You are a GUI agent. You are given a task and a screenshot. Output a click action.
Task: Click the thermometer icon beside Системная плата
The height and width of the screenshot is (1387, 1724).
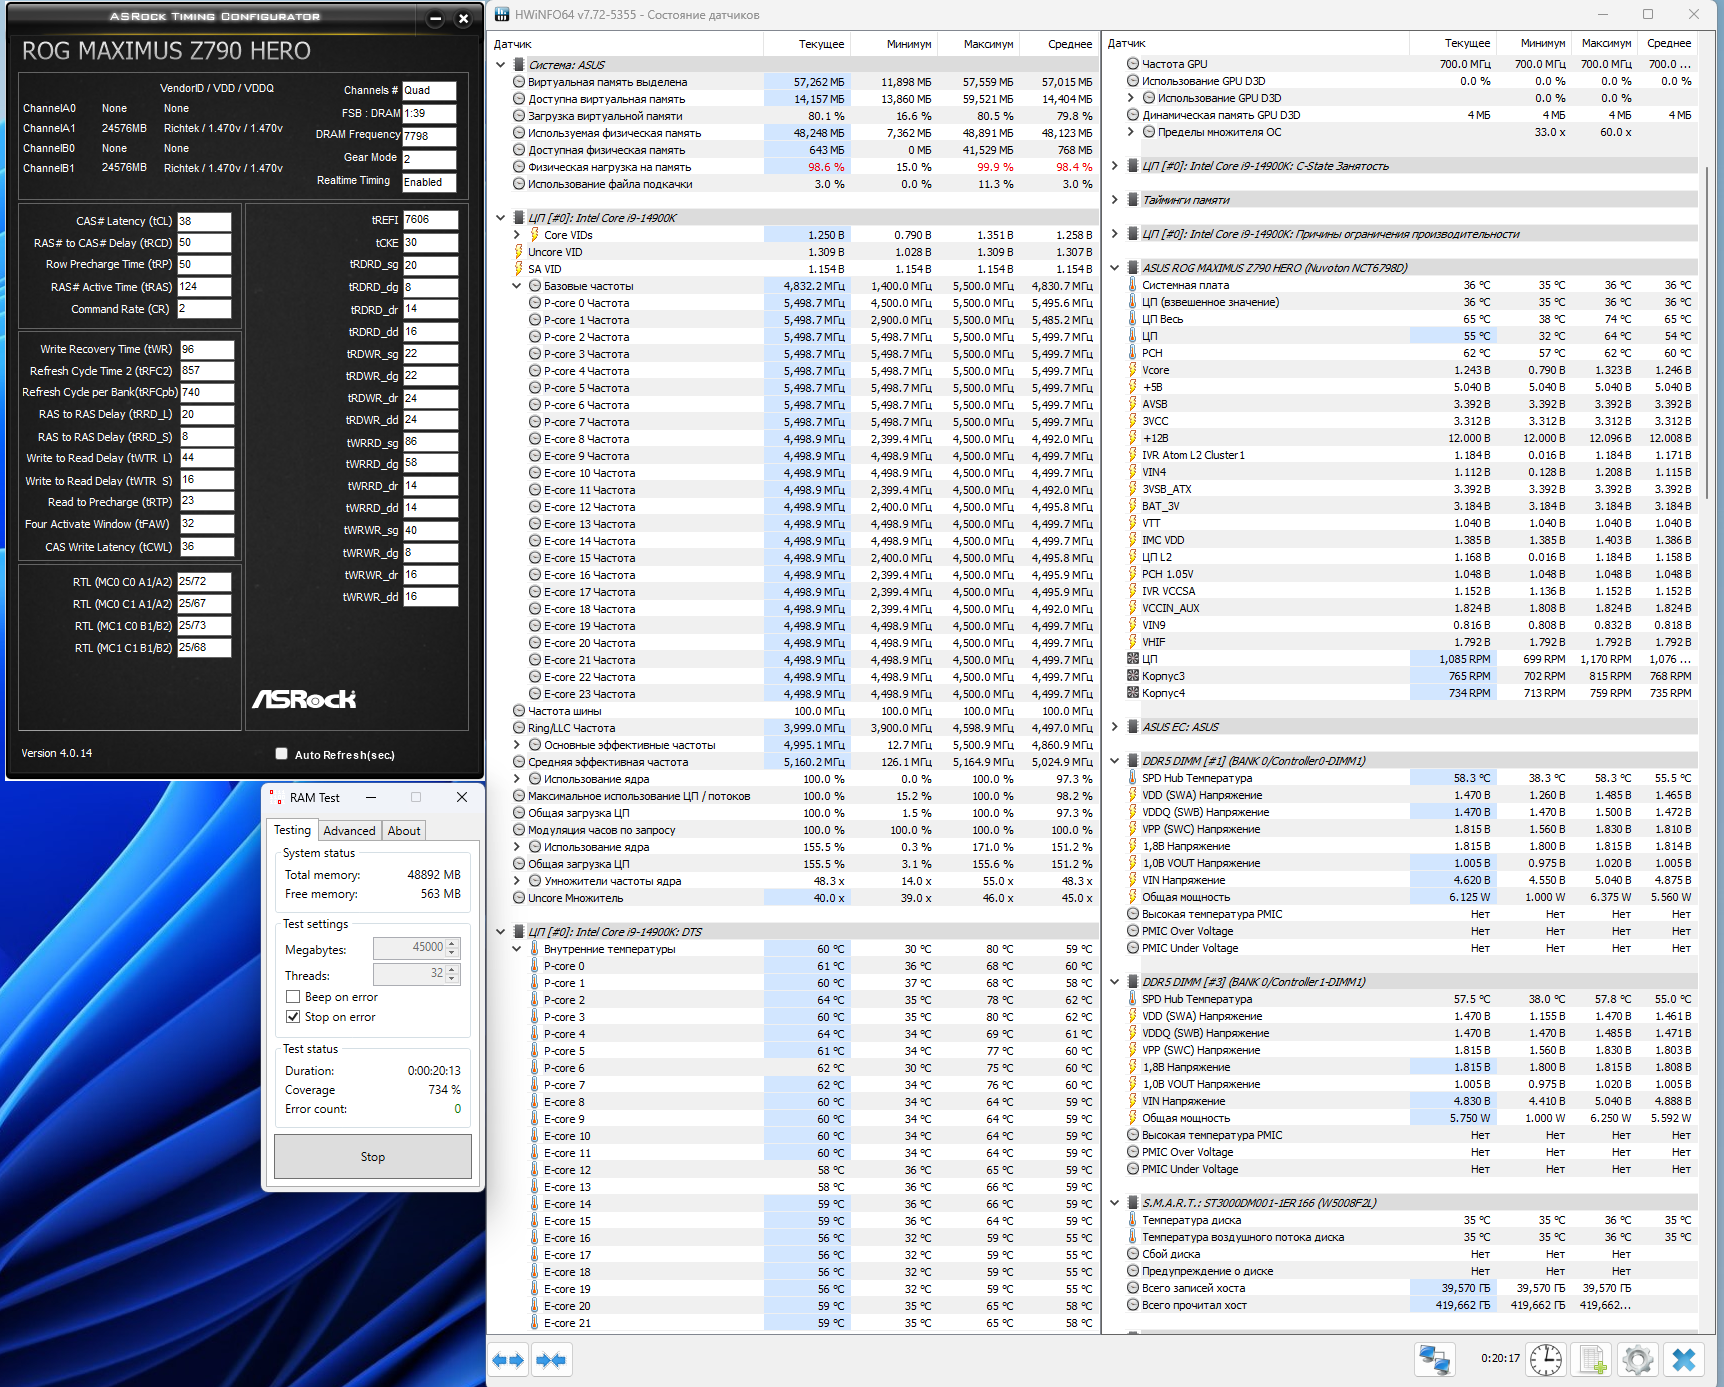pyautogui.click(x=1133, y=285)
